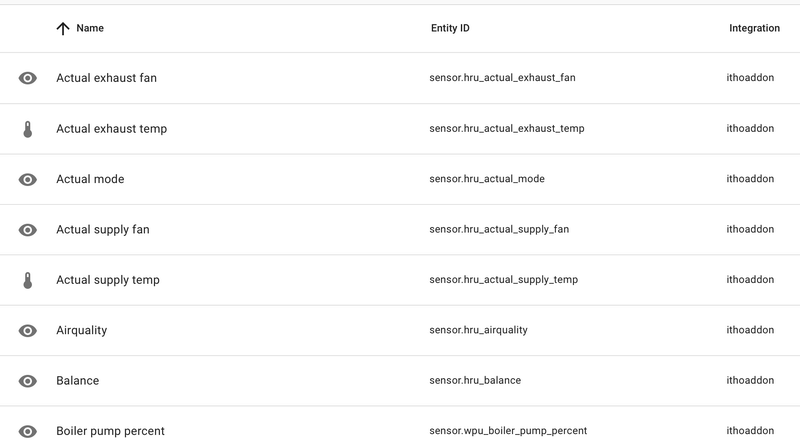
Task: Click entity ID sensor.hru_actual_supply_fan
Action: pos(499,229)
